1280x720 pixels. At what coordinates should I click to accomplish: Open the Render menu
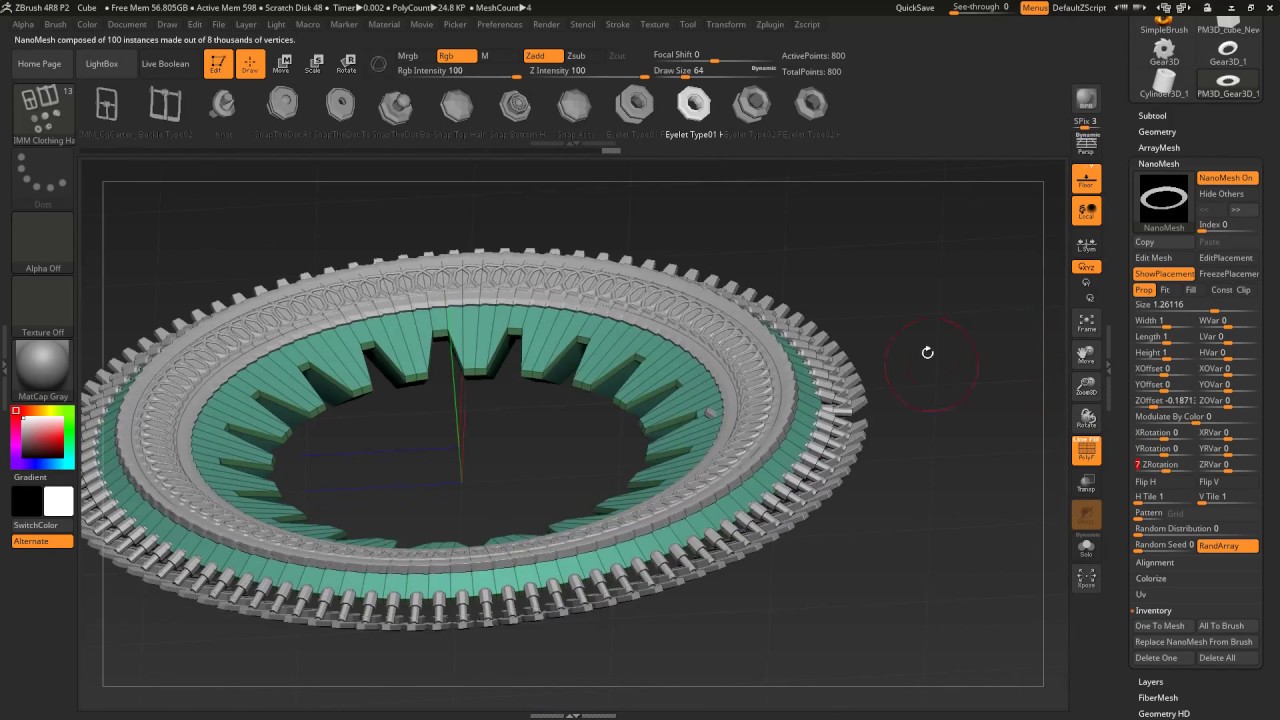pos(546,24)
